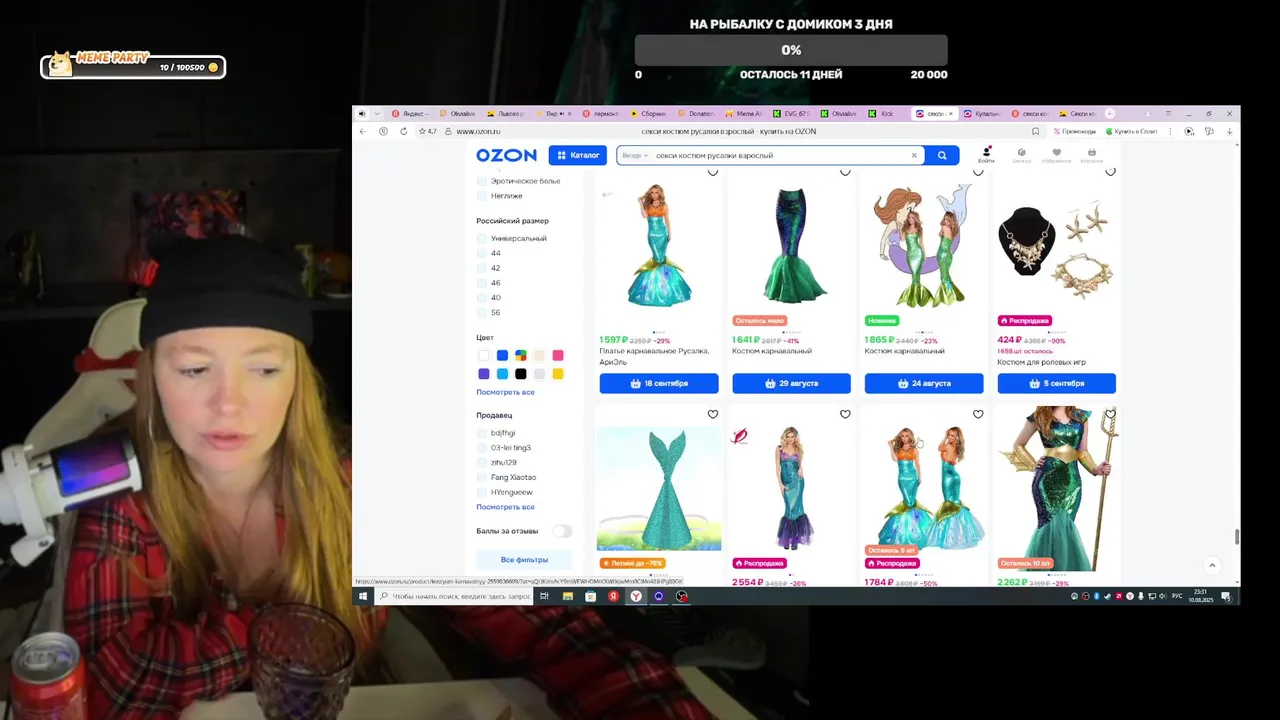
Task: Click the scroll-to-top arrow button
Action: point(1212,565)
